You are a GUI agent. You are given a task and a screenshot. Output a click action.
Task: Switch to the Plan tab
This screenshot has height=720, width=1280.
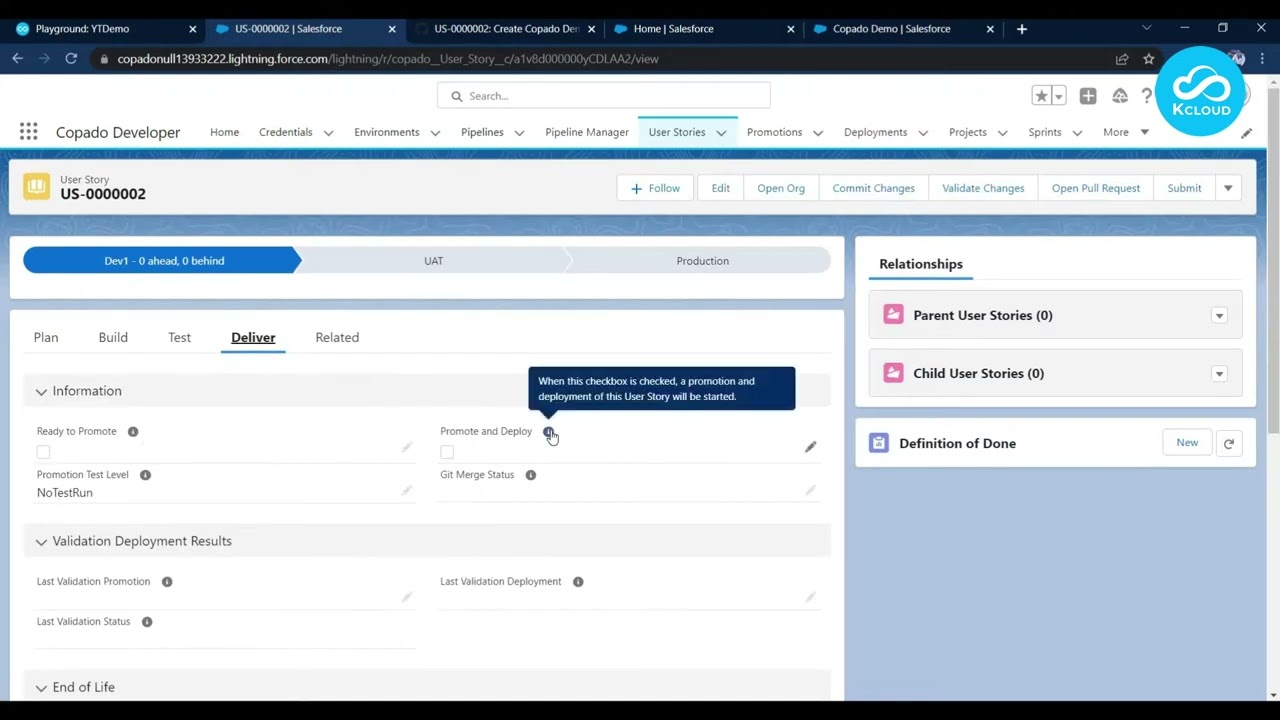46,337
